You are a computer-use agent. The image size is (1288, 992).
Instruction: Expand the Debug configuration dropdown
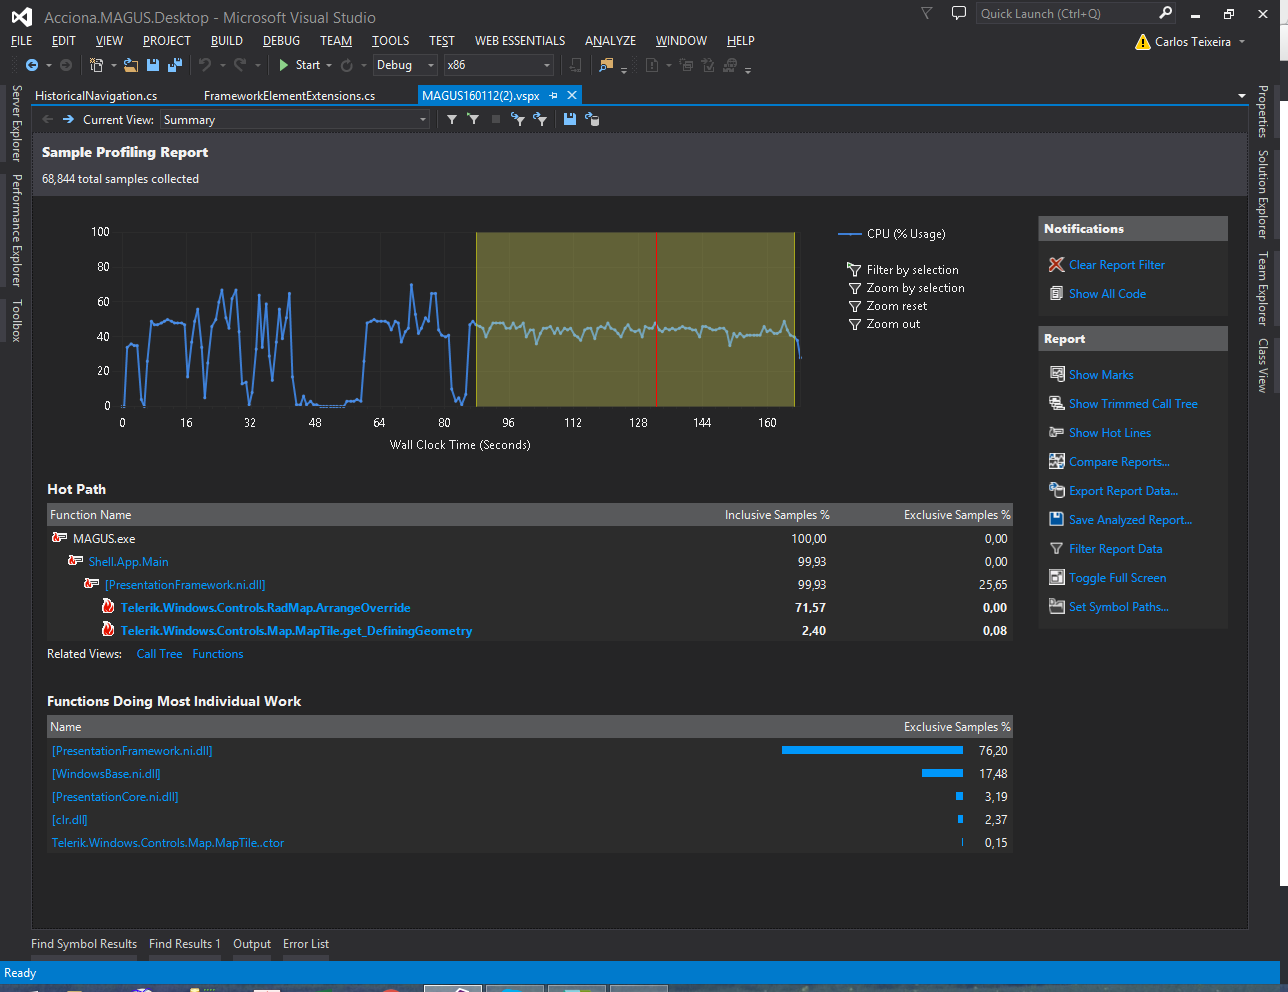coord(431,65)
